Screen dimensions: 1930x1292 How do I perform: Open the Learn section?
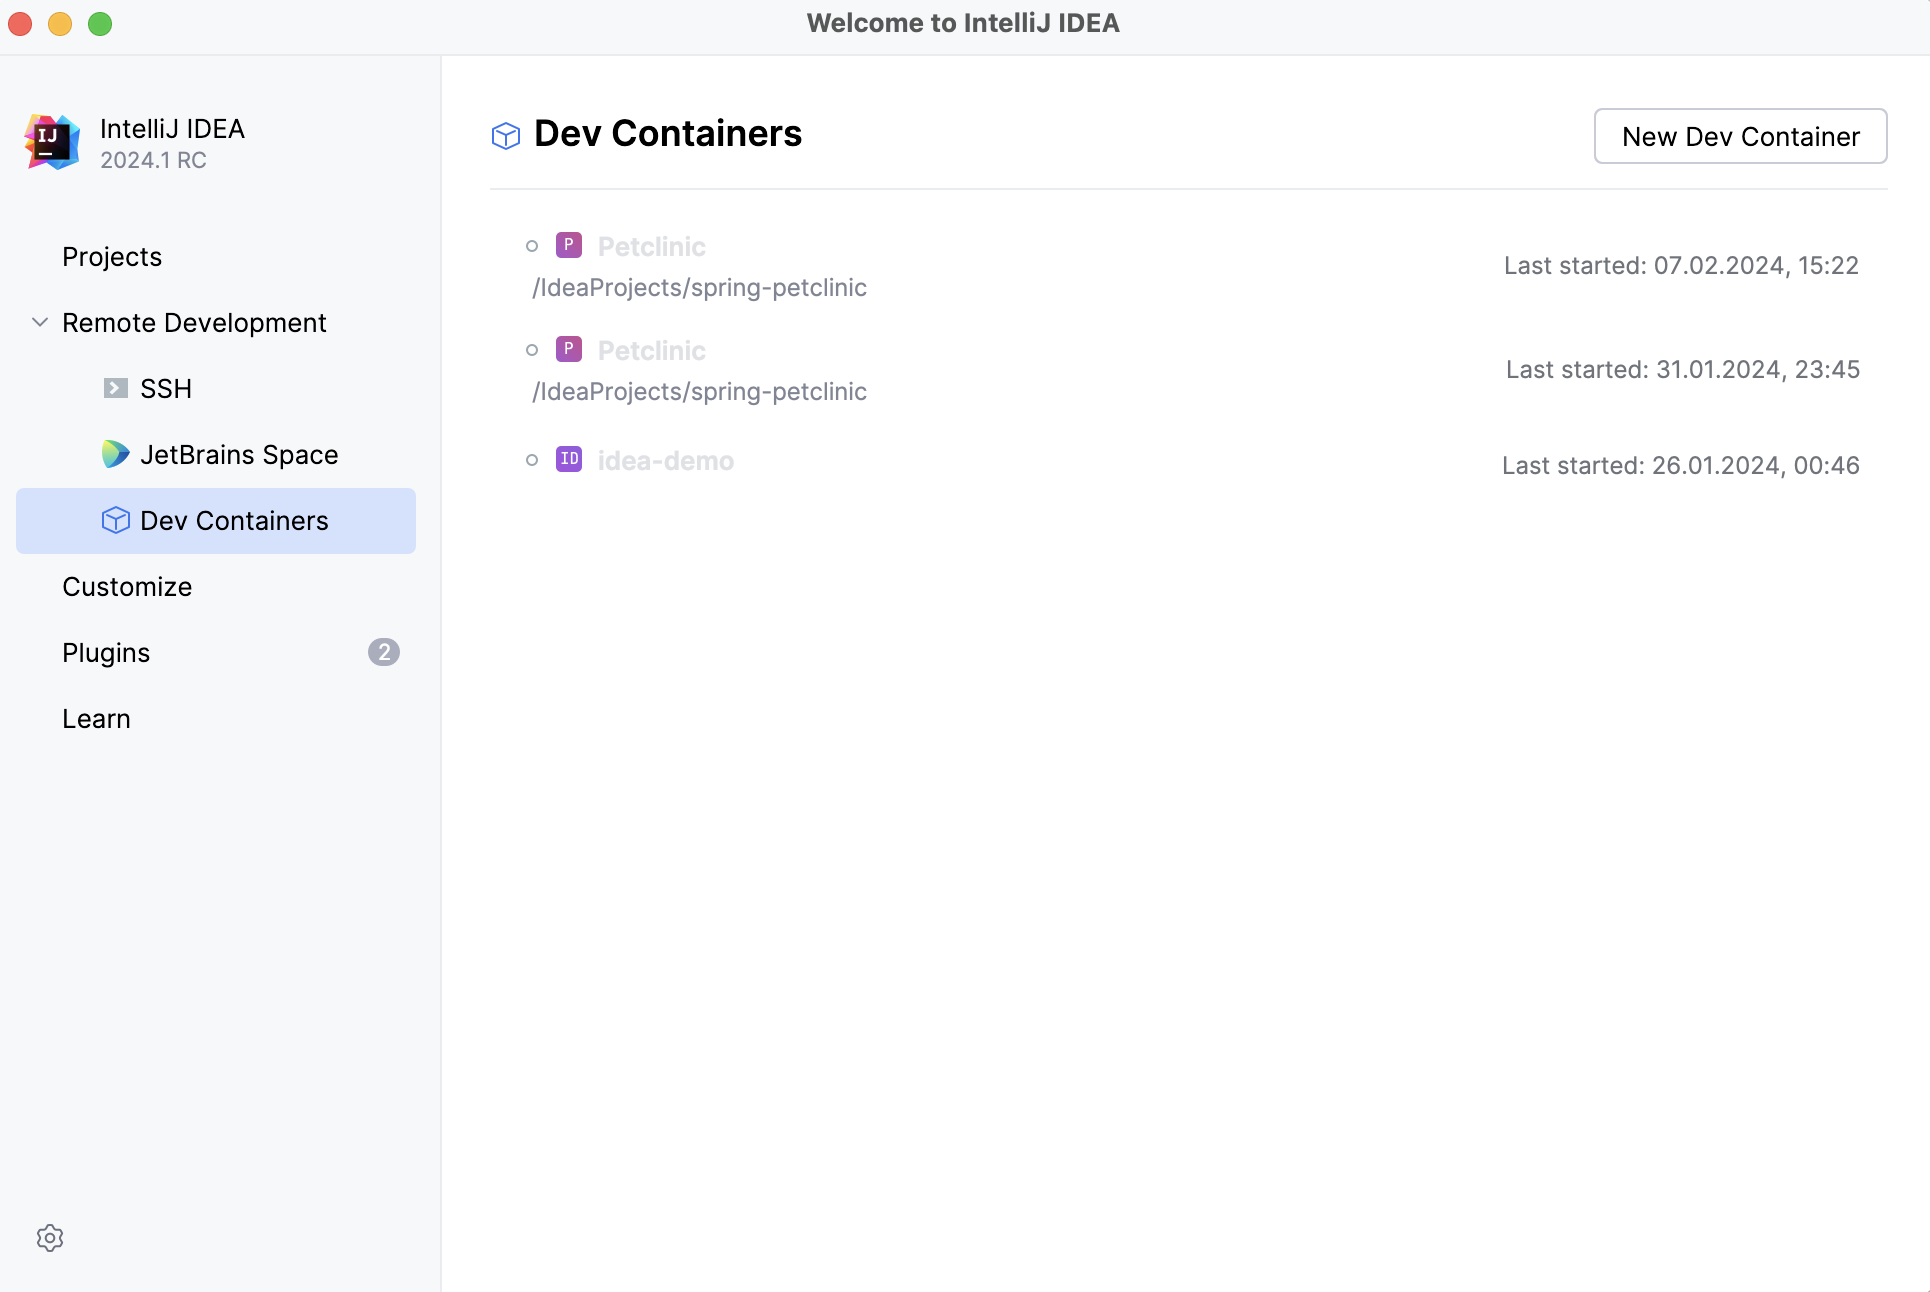point(96,718)
